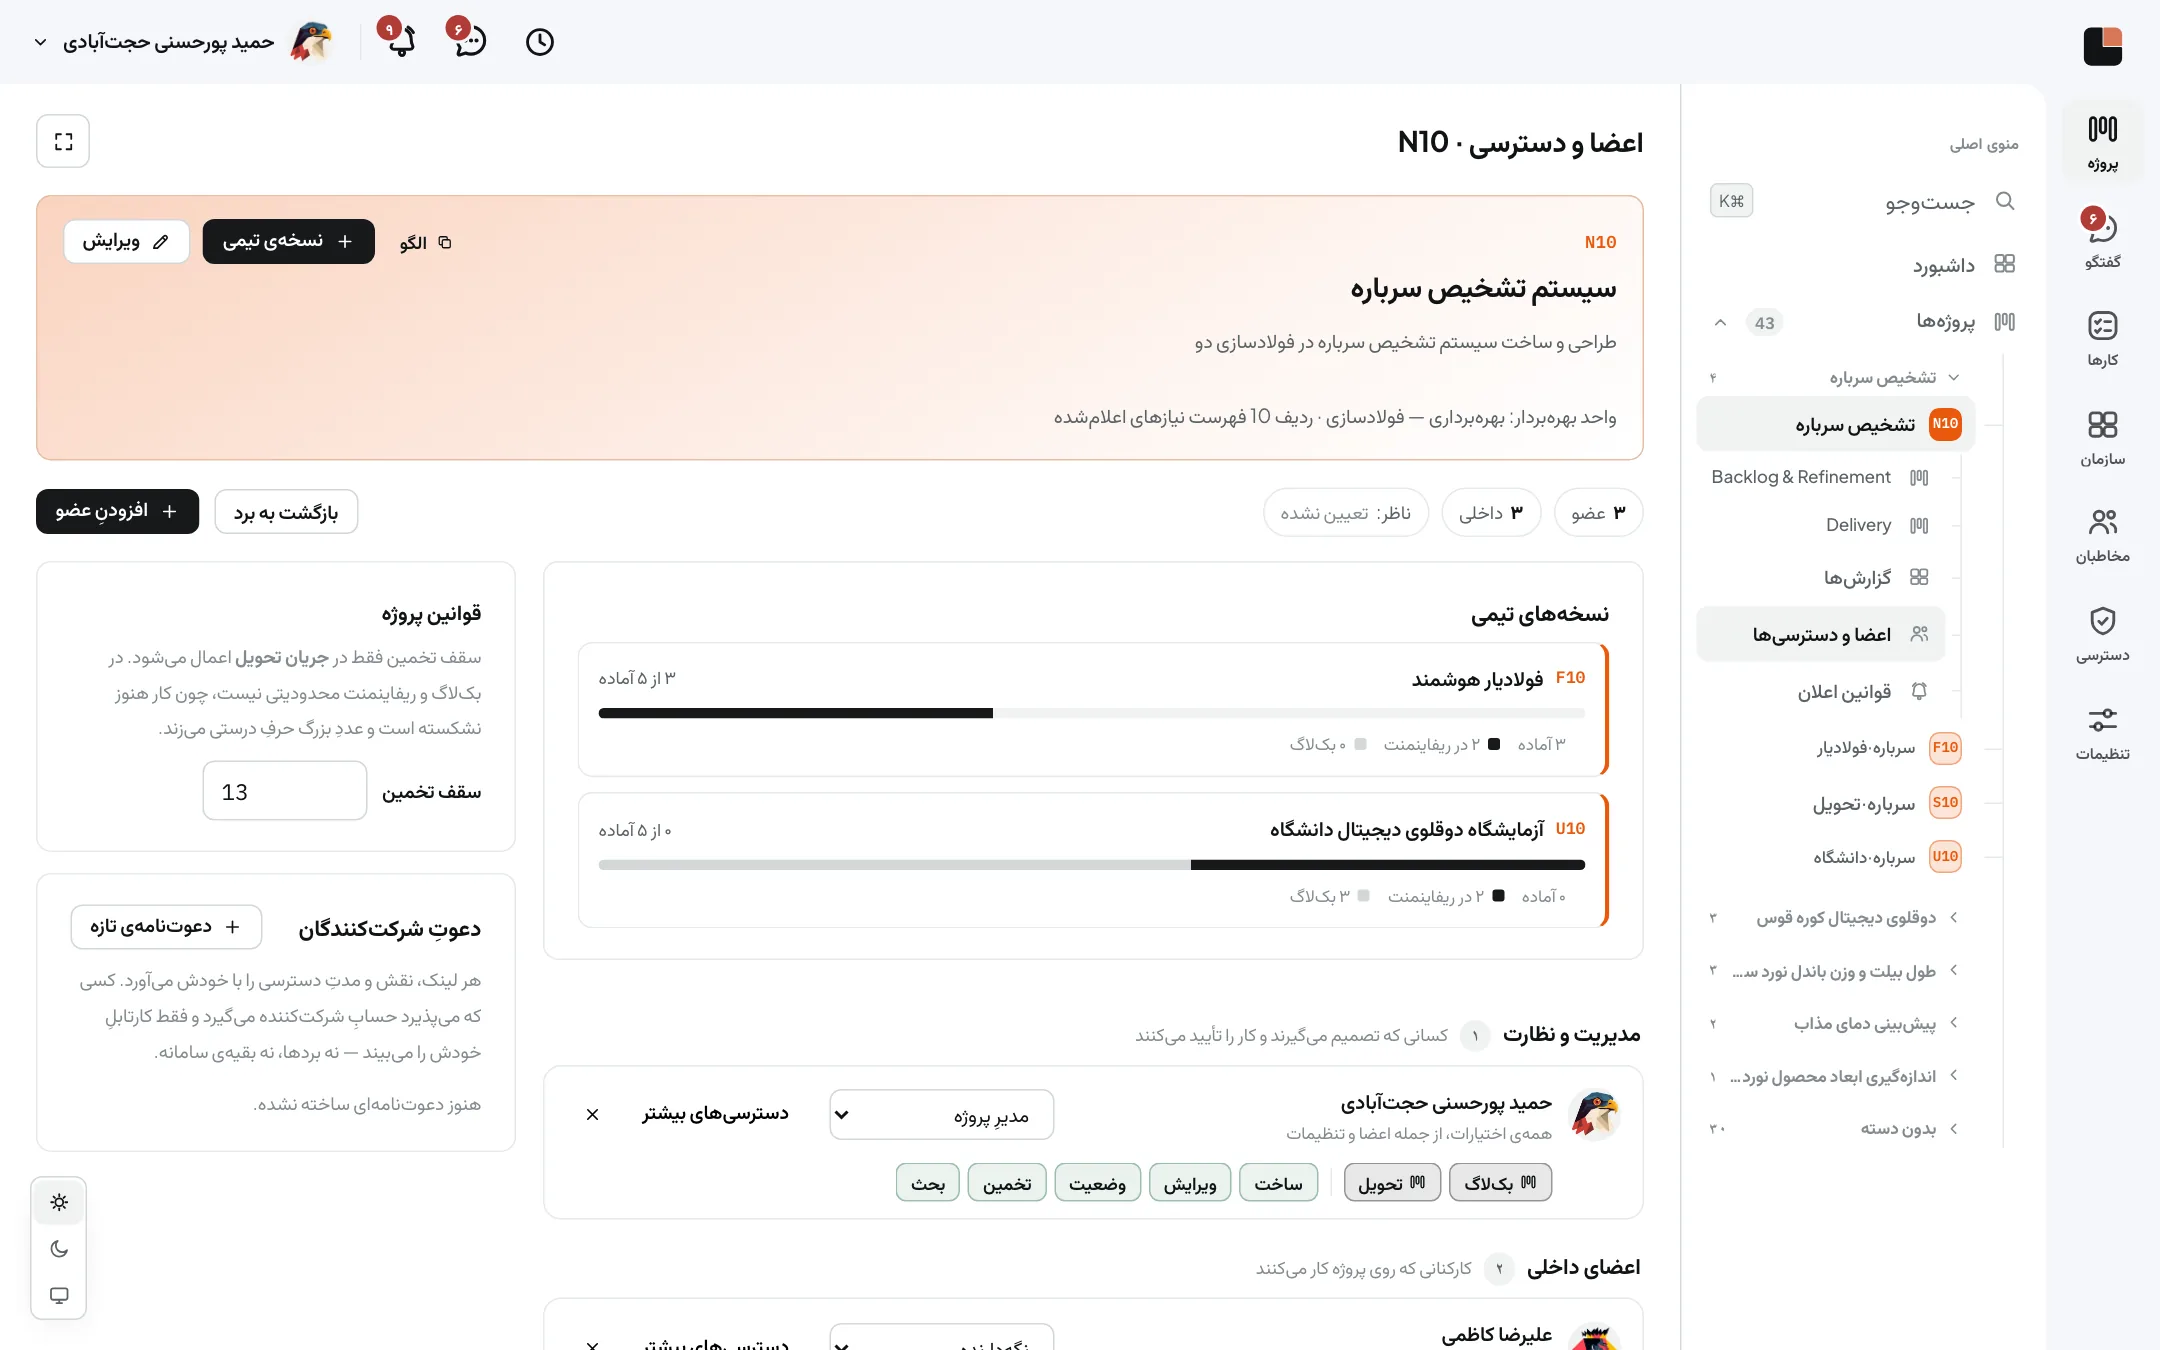This screenshot has width=2160, height=1350.
Task: Click the نسخه‌ی تیمی button
Action: pos(288,242)
